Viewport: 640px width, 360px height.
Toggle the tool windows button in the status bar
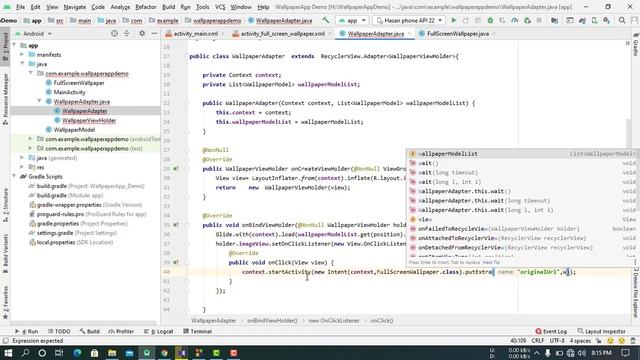point(5,341)
